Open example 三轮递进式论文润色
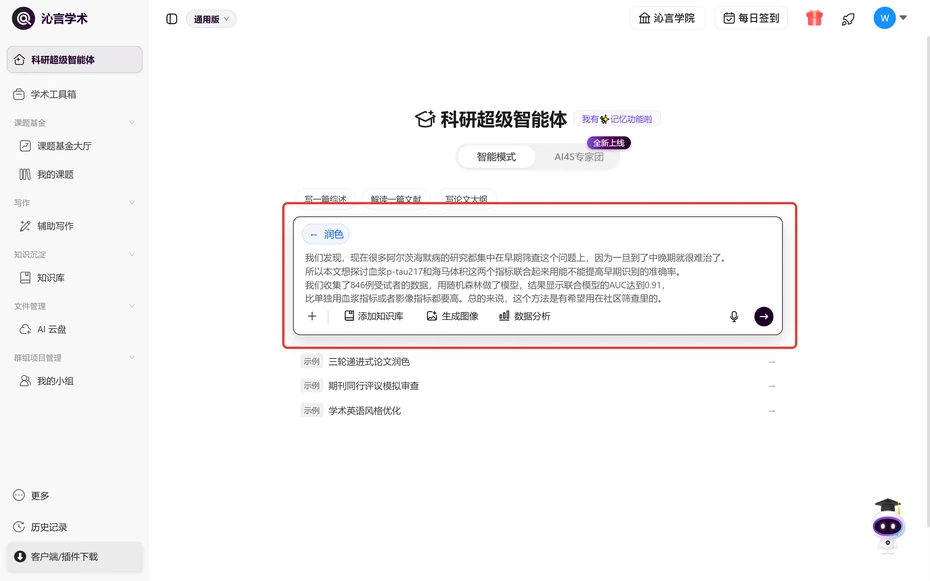 tap(369, 362)
